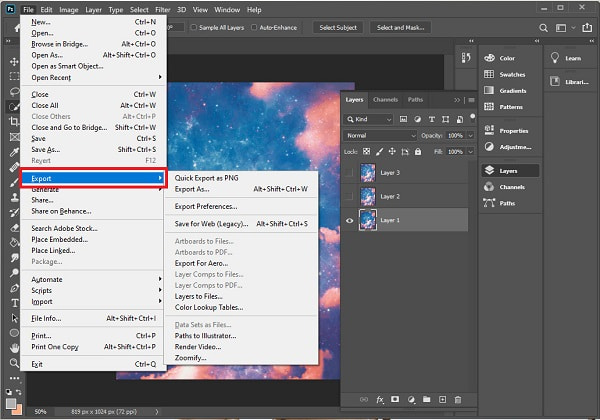Click the background color swatch
600x420 pixels.
pos(18,411)
